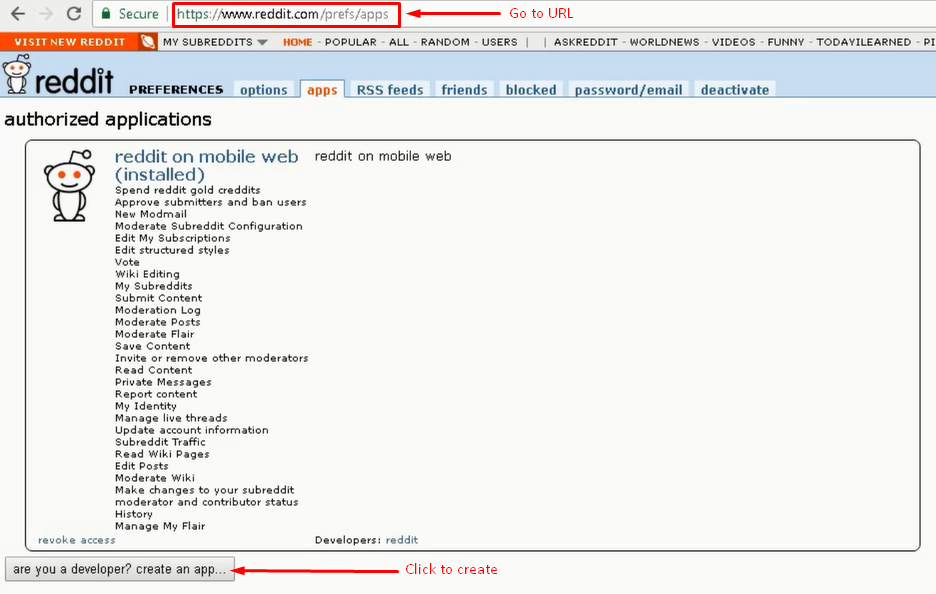936x594 pixels.
Task: Click 'Read Content' permission text
Action: pyautogui.click(x=153, y=370)
